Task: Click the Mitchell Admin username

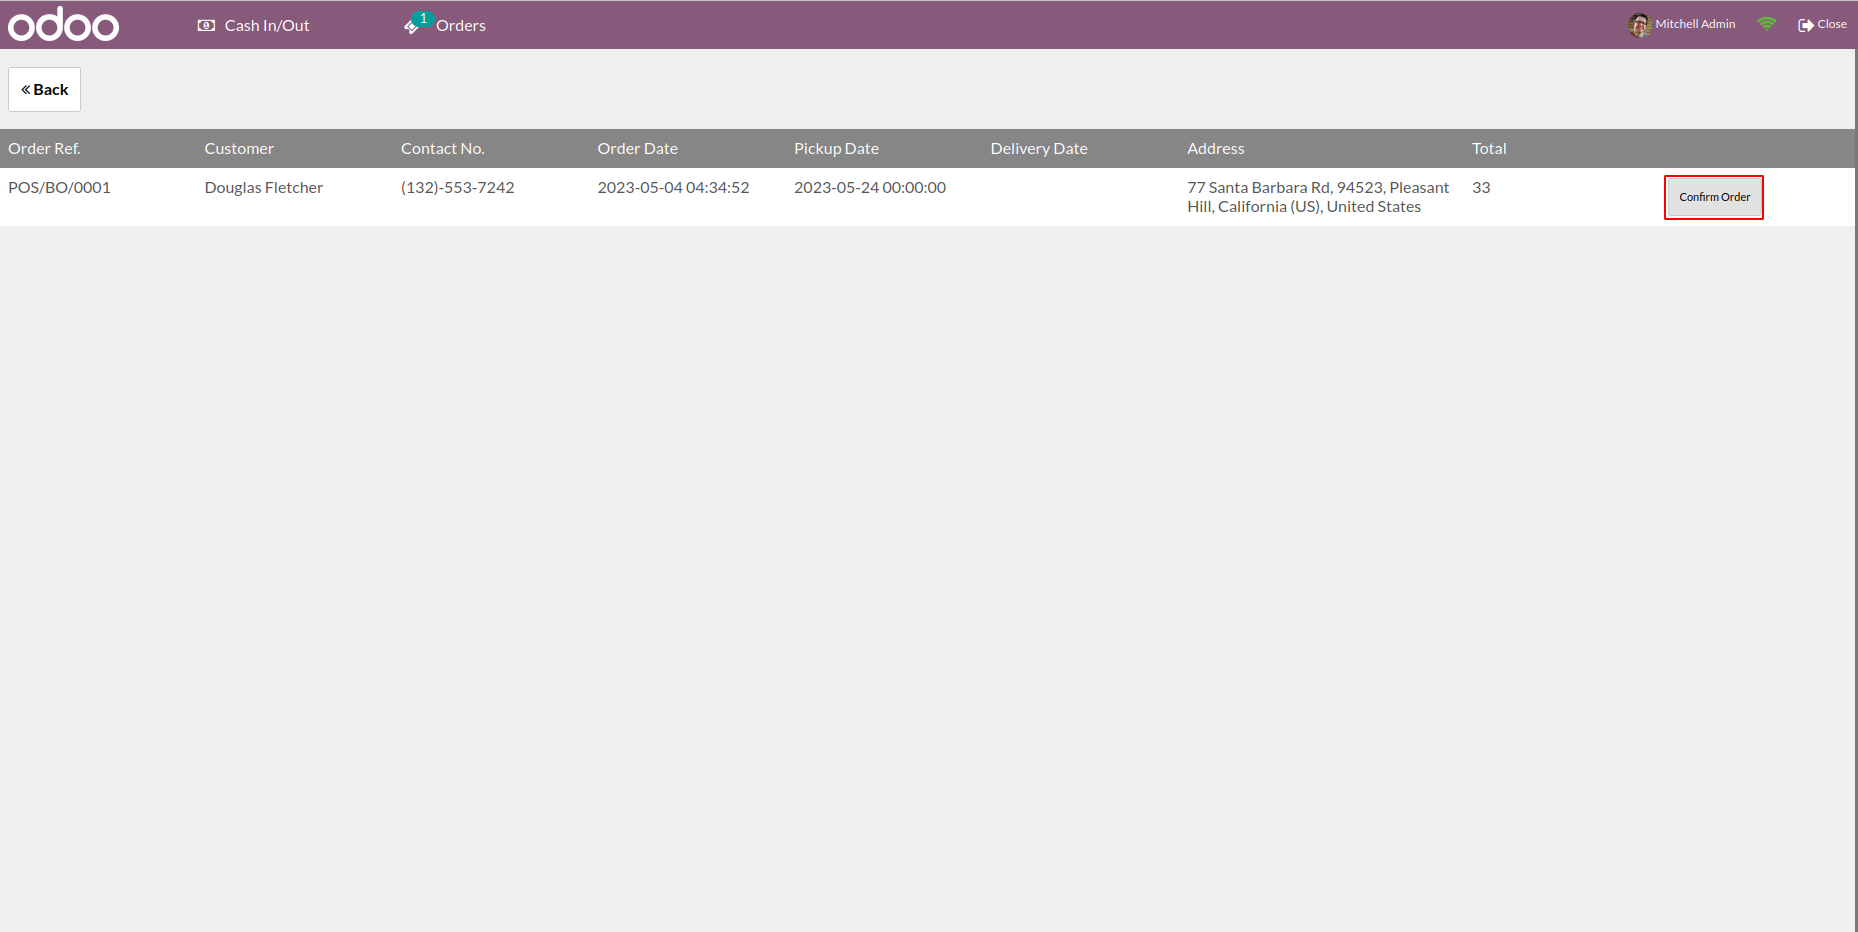Action: point(1695,24)
